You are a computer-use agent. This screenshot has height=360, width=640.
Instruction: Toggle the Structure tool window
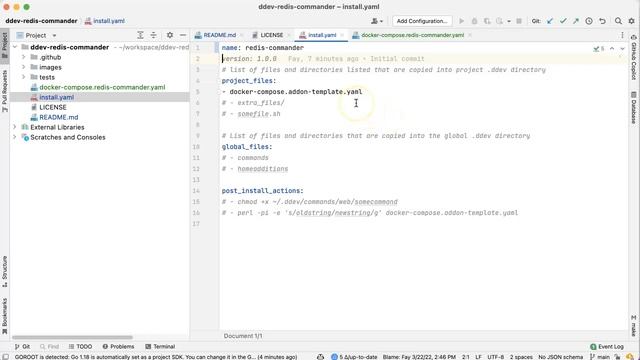(x=4, y=271)
